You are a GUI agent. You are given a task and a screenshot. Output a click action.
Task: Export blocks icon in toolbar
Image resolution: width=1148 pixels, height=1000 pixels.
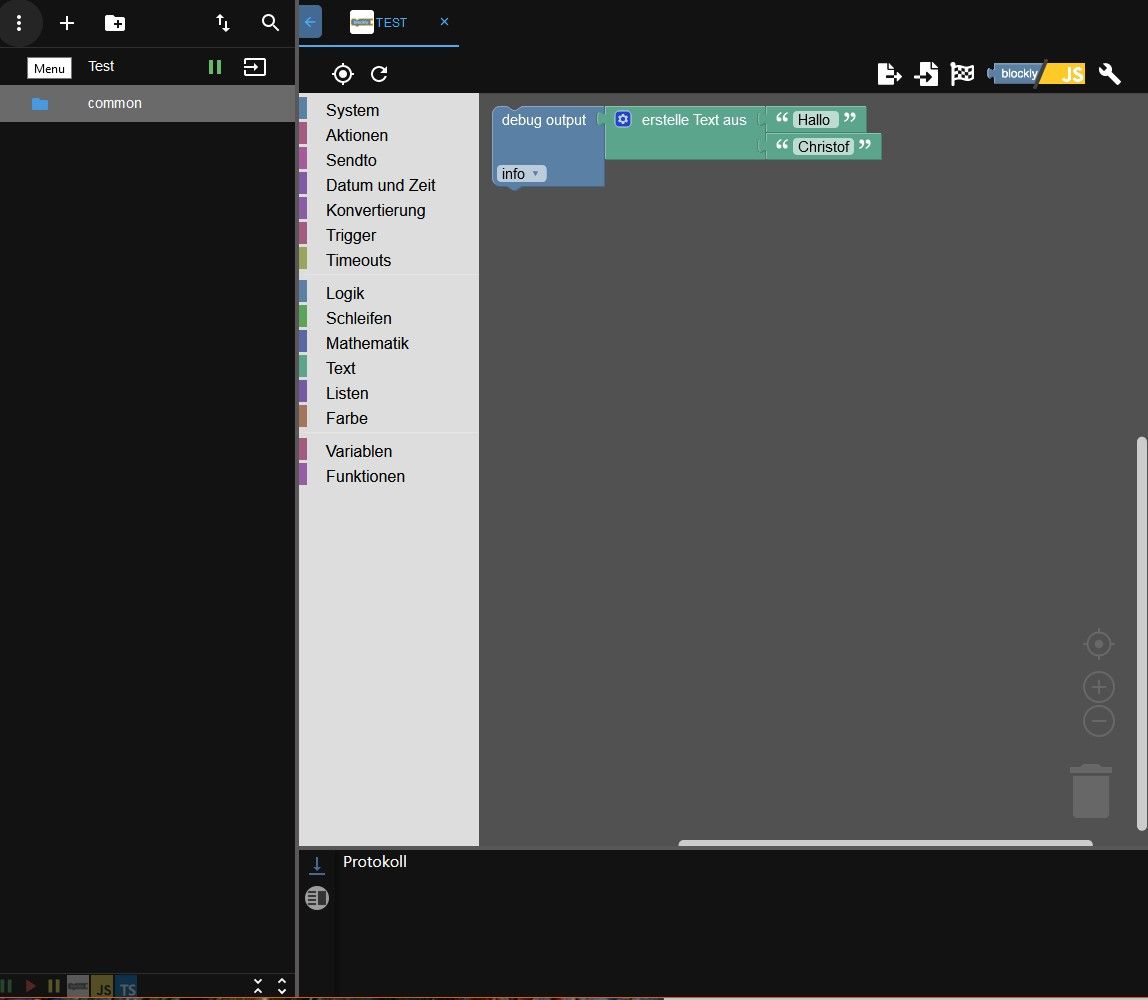pyautogui.click(x=889, y=74)
